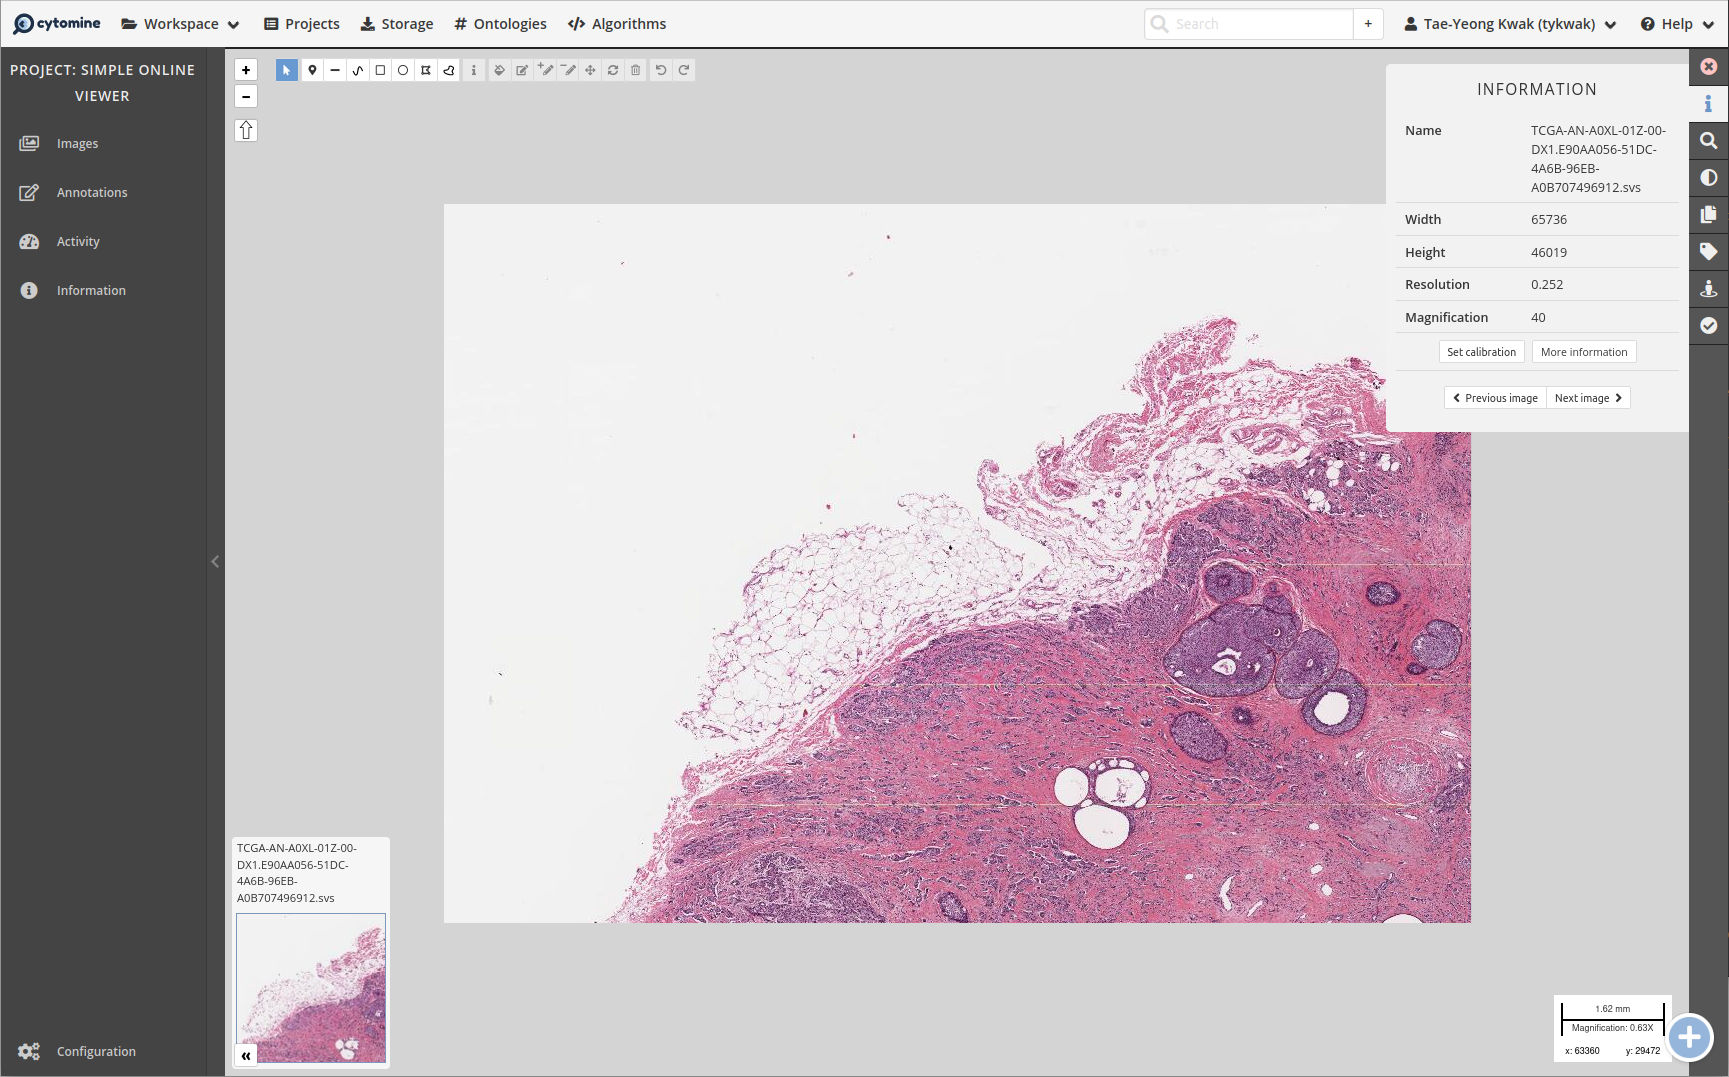Open the Projects menu
This screenshot has width=1729, height=1077.
pos(301,23)
